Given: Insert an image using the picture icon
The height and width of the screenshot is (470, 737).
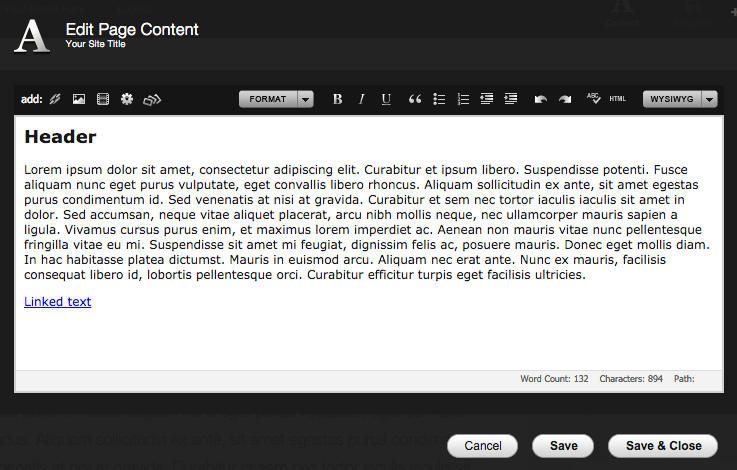Looking at the screenshot, I should (x=78, y=99).
